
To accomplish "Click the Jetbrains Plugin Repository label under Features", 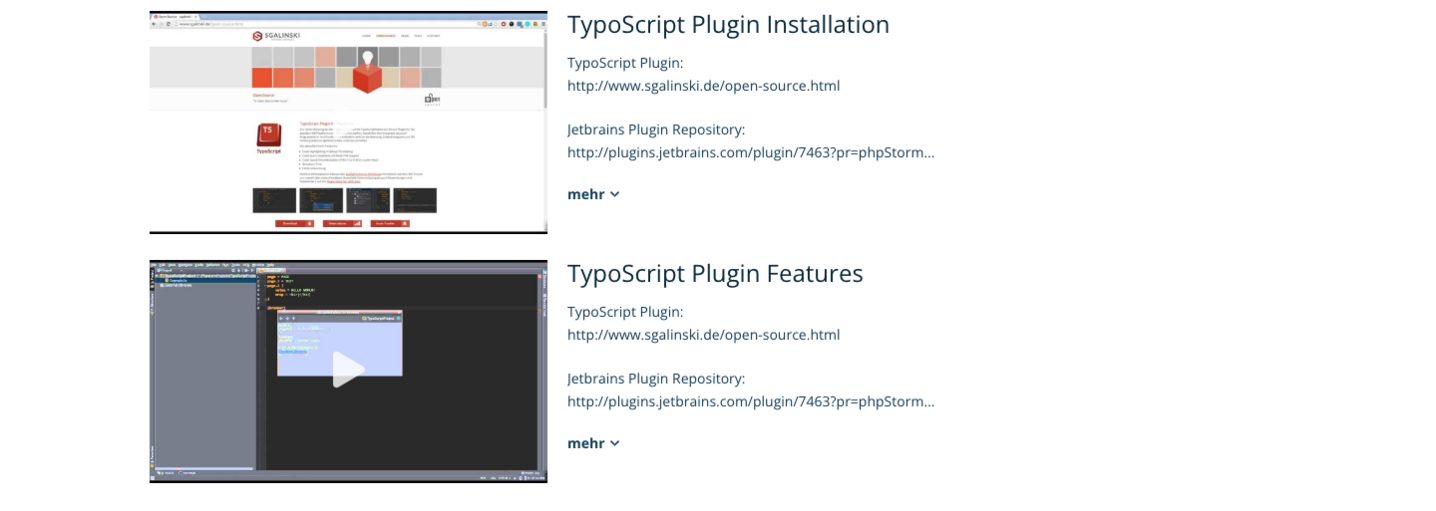I will [x=655, y=379].
